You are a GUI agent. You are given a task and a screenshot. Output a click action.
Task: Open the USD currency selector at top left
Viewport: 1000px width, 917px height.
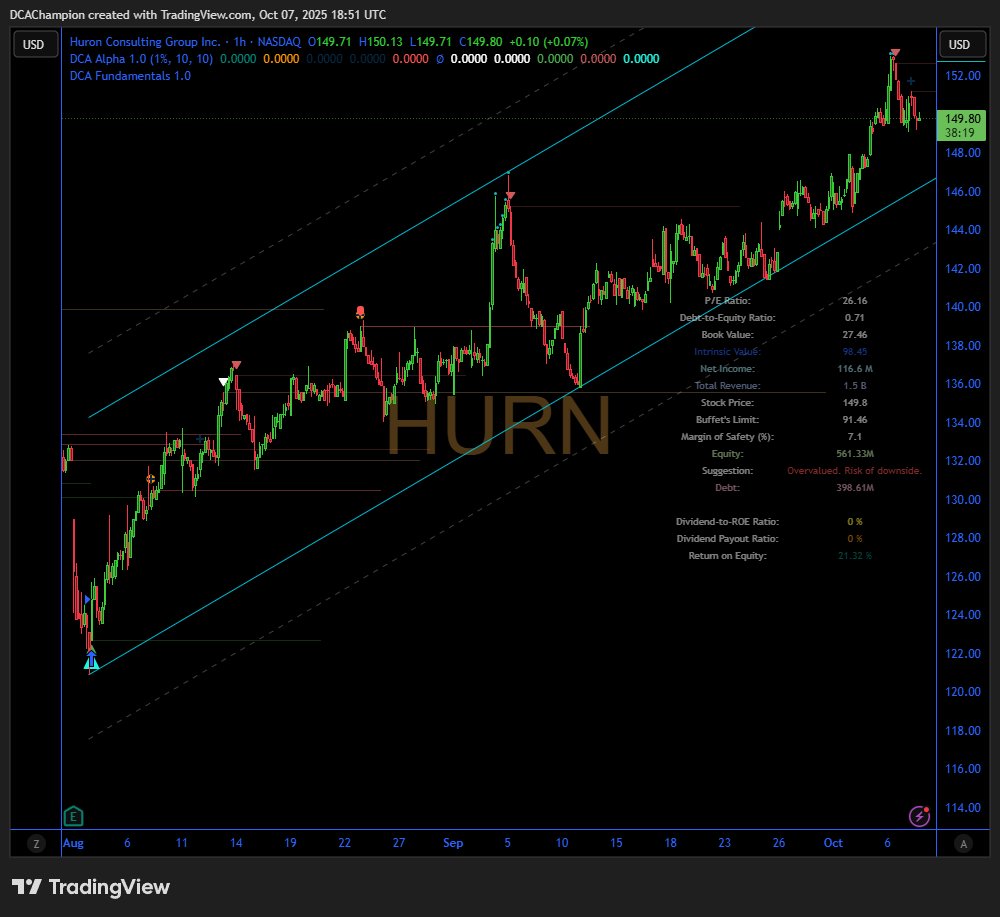pos(34,45)
